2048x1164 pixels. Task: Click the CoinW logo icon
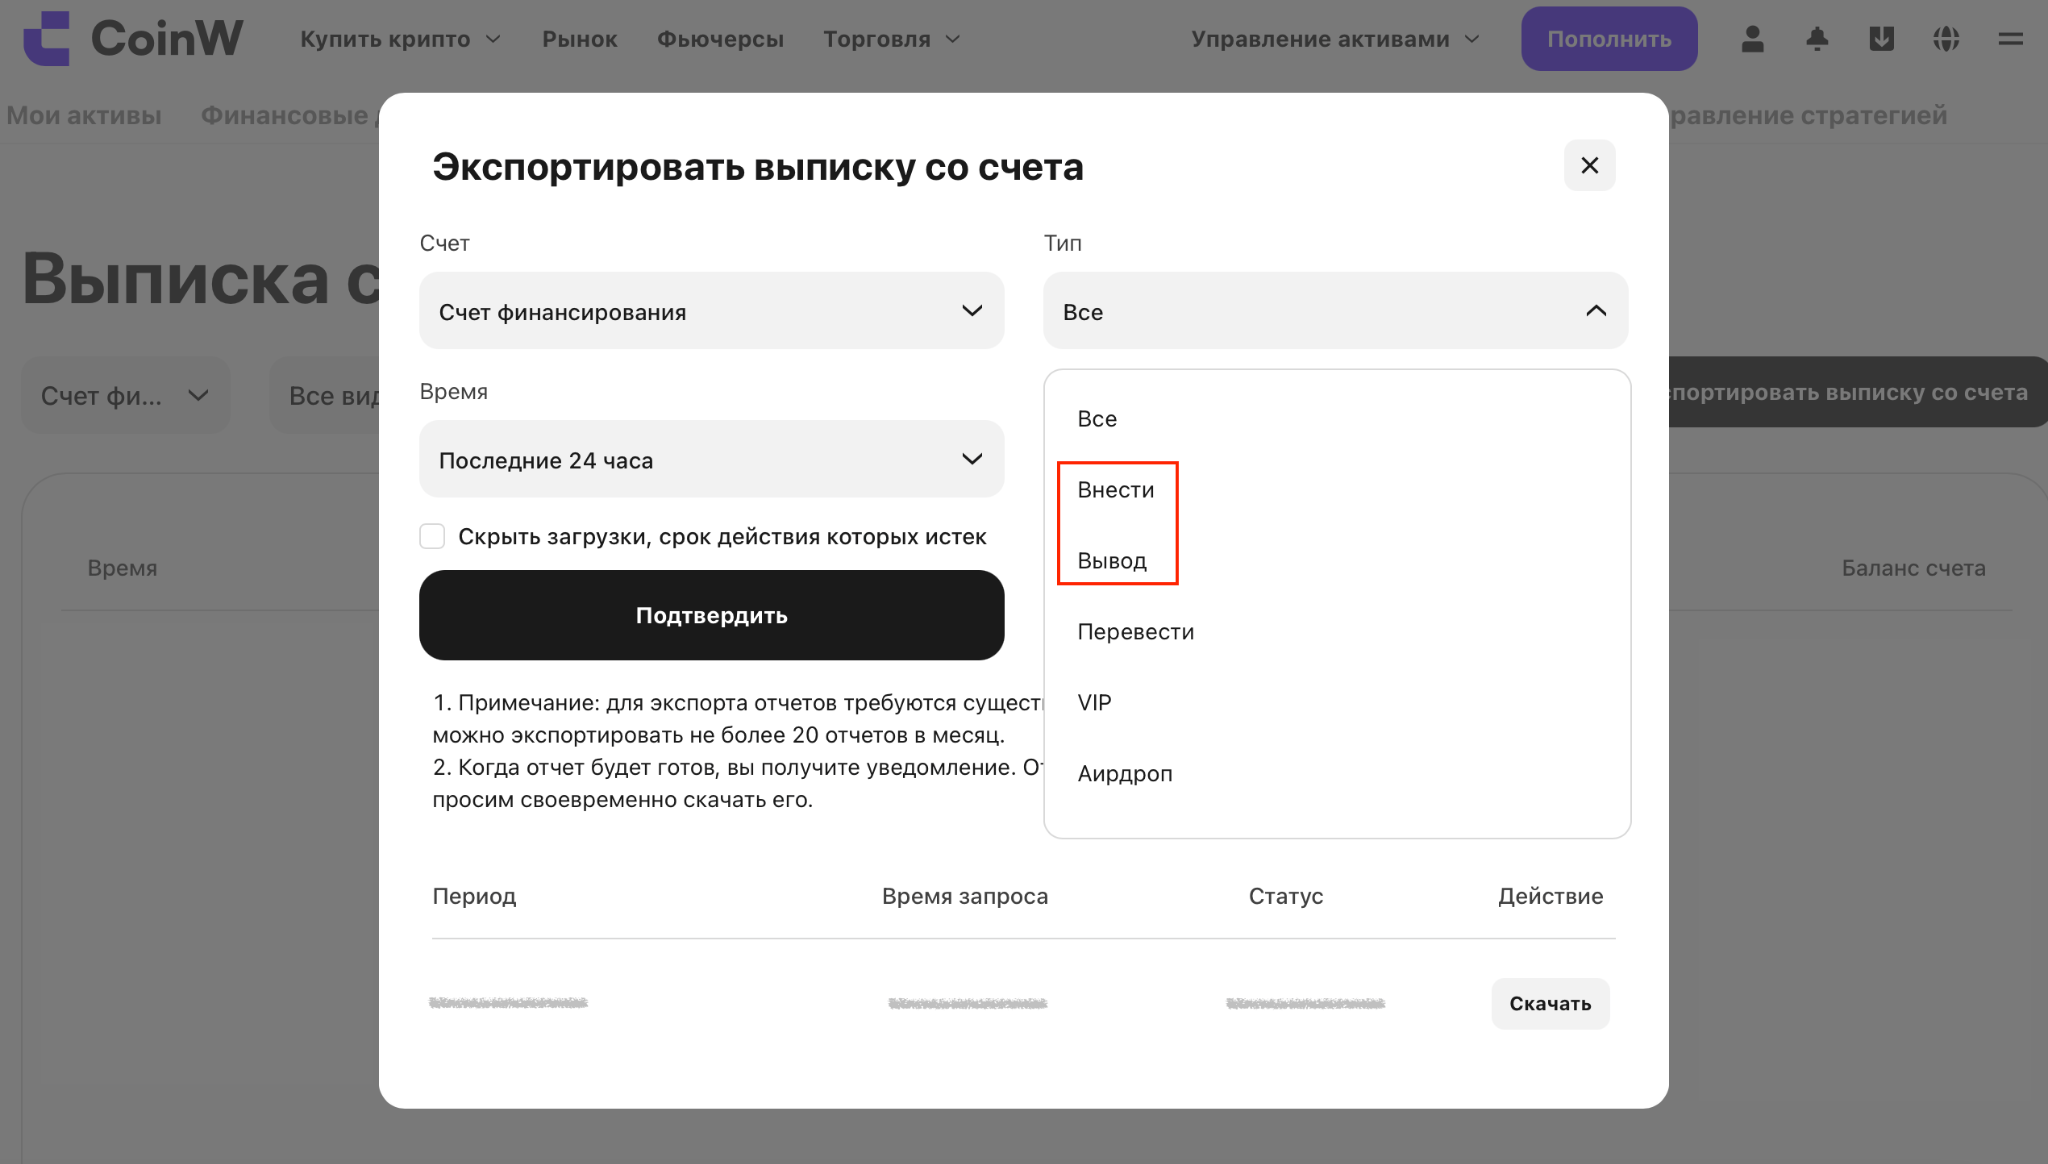tap(46, 38)
